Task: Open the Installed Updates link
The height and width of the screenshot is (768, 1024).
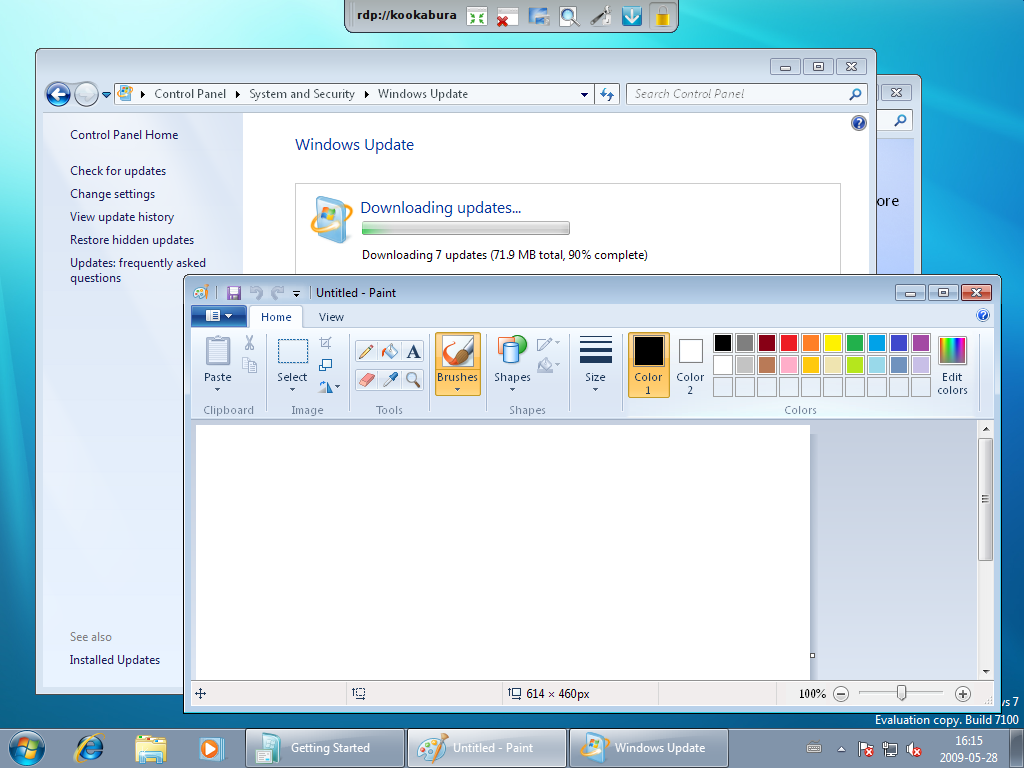Action: [x=115, y=660]
